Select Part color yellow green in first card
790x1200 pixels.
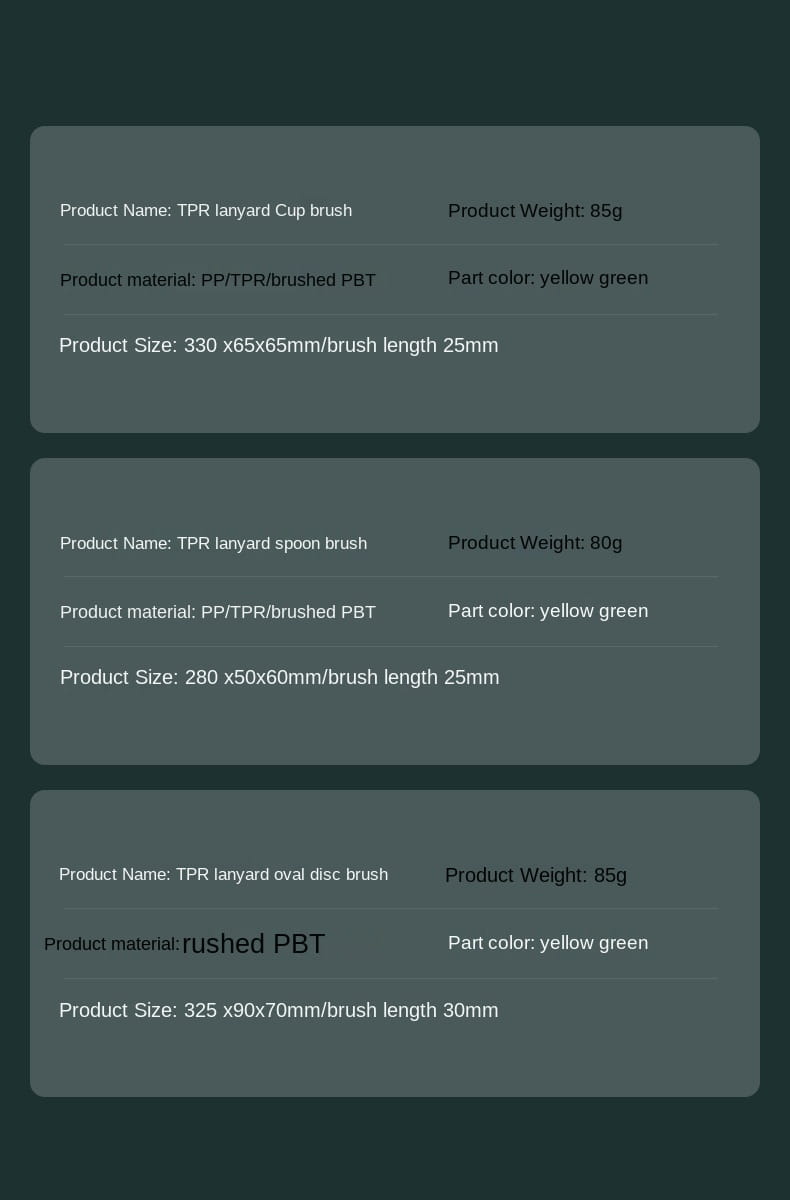click(548, 278)
